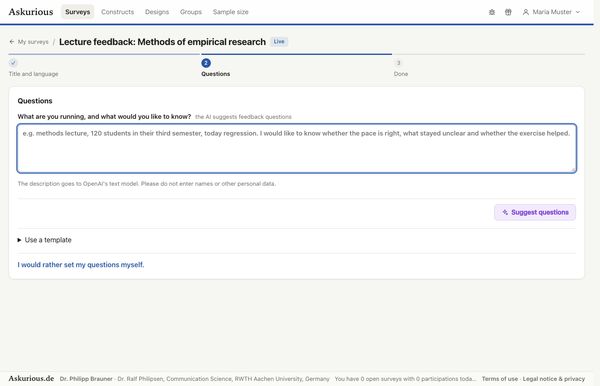
Task: Expand the Use a template section
Action: pyautogui.click(x=44, y=240)
